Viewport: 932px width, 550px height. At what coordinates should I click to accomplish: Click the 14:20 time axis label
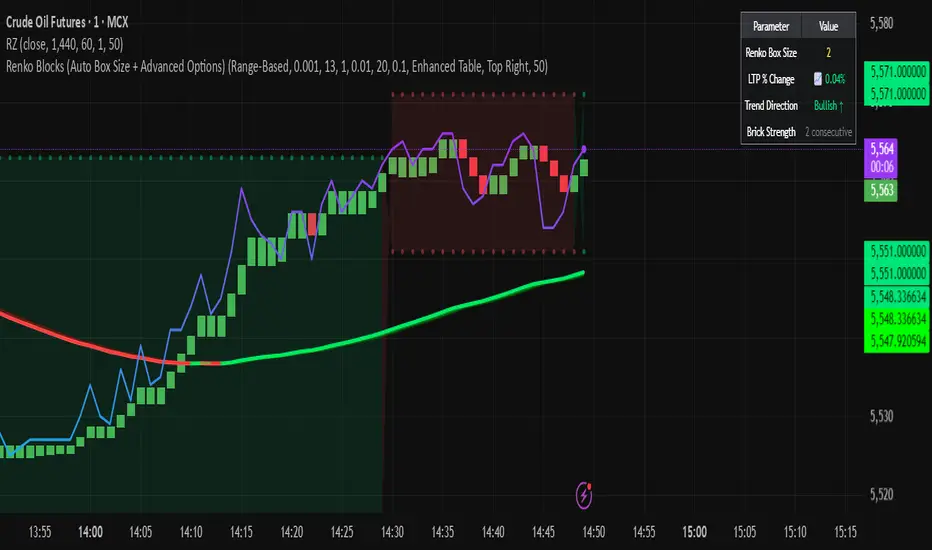coord(291,532)
